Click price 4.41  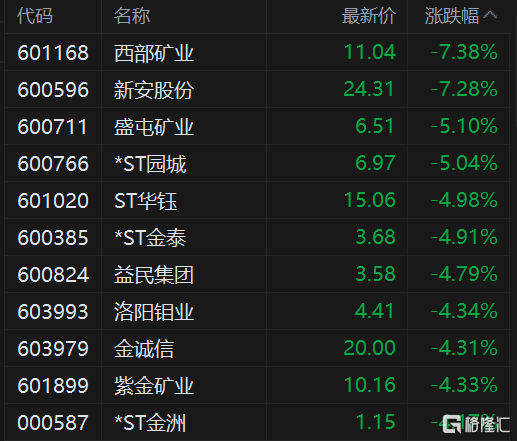pos(375,311)
